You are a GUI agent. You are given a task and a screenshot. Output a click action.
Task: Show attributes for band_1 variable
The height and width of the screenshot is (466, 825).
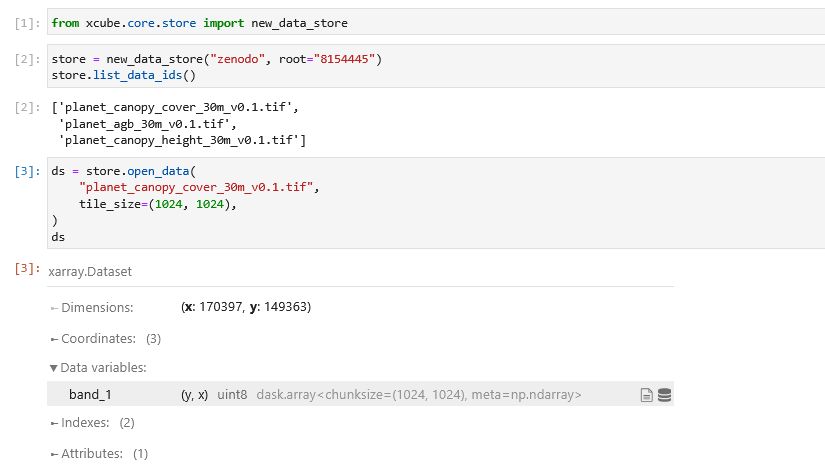point(646,395)
